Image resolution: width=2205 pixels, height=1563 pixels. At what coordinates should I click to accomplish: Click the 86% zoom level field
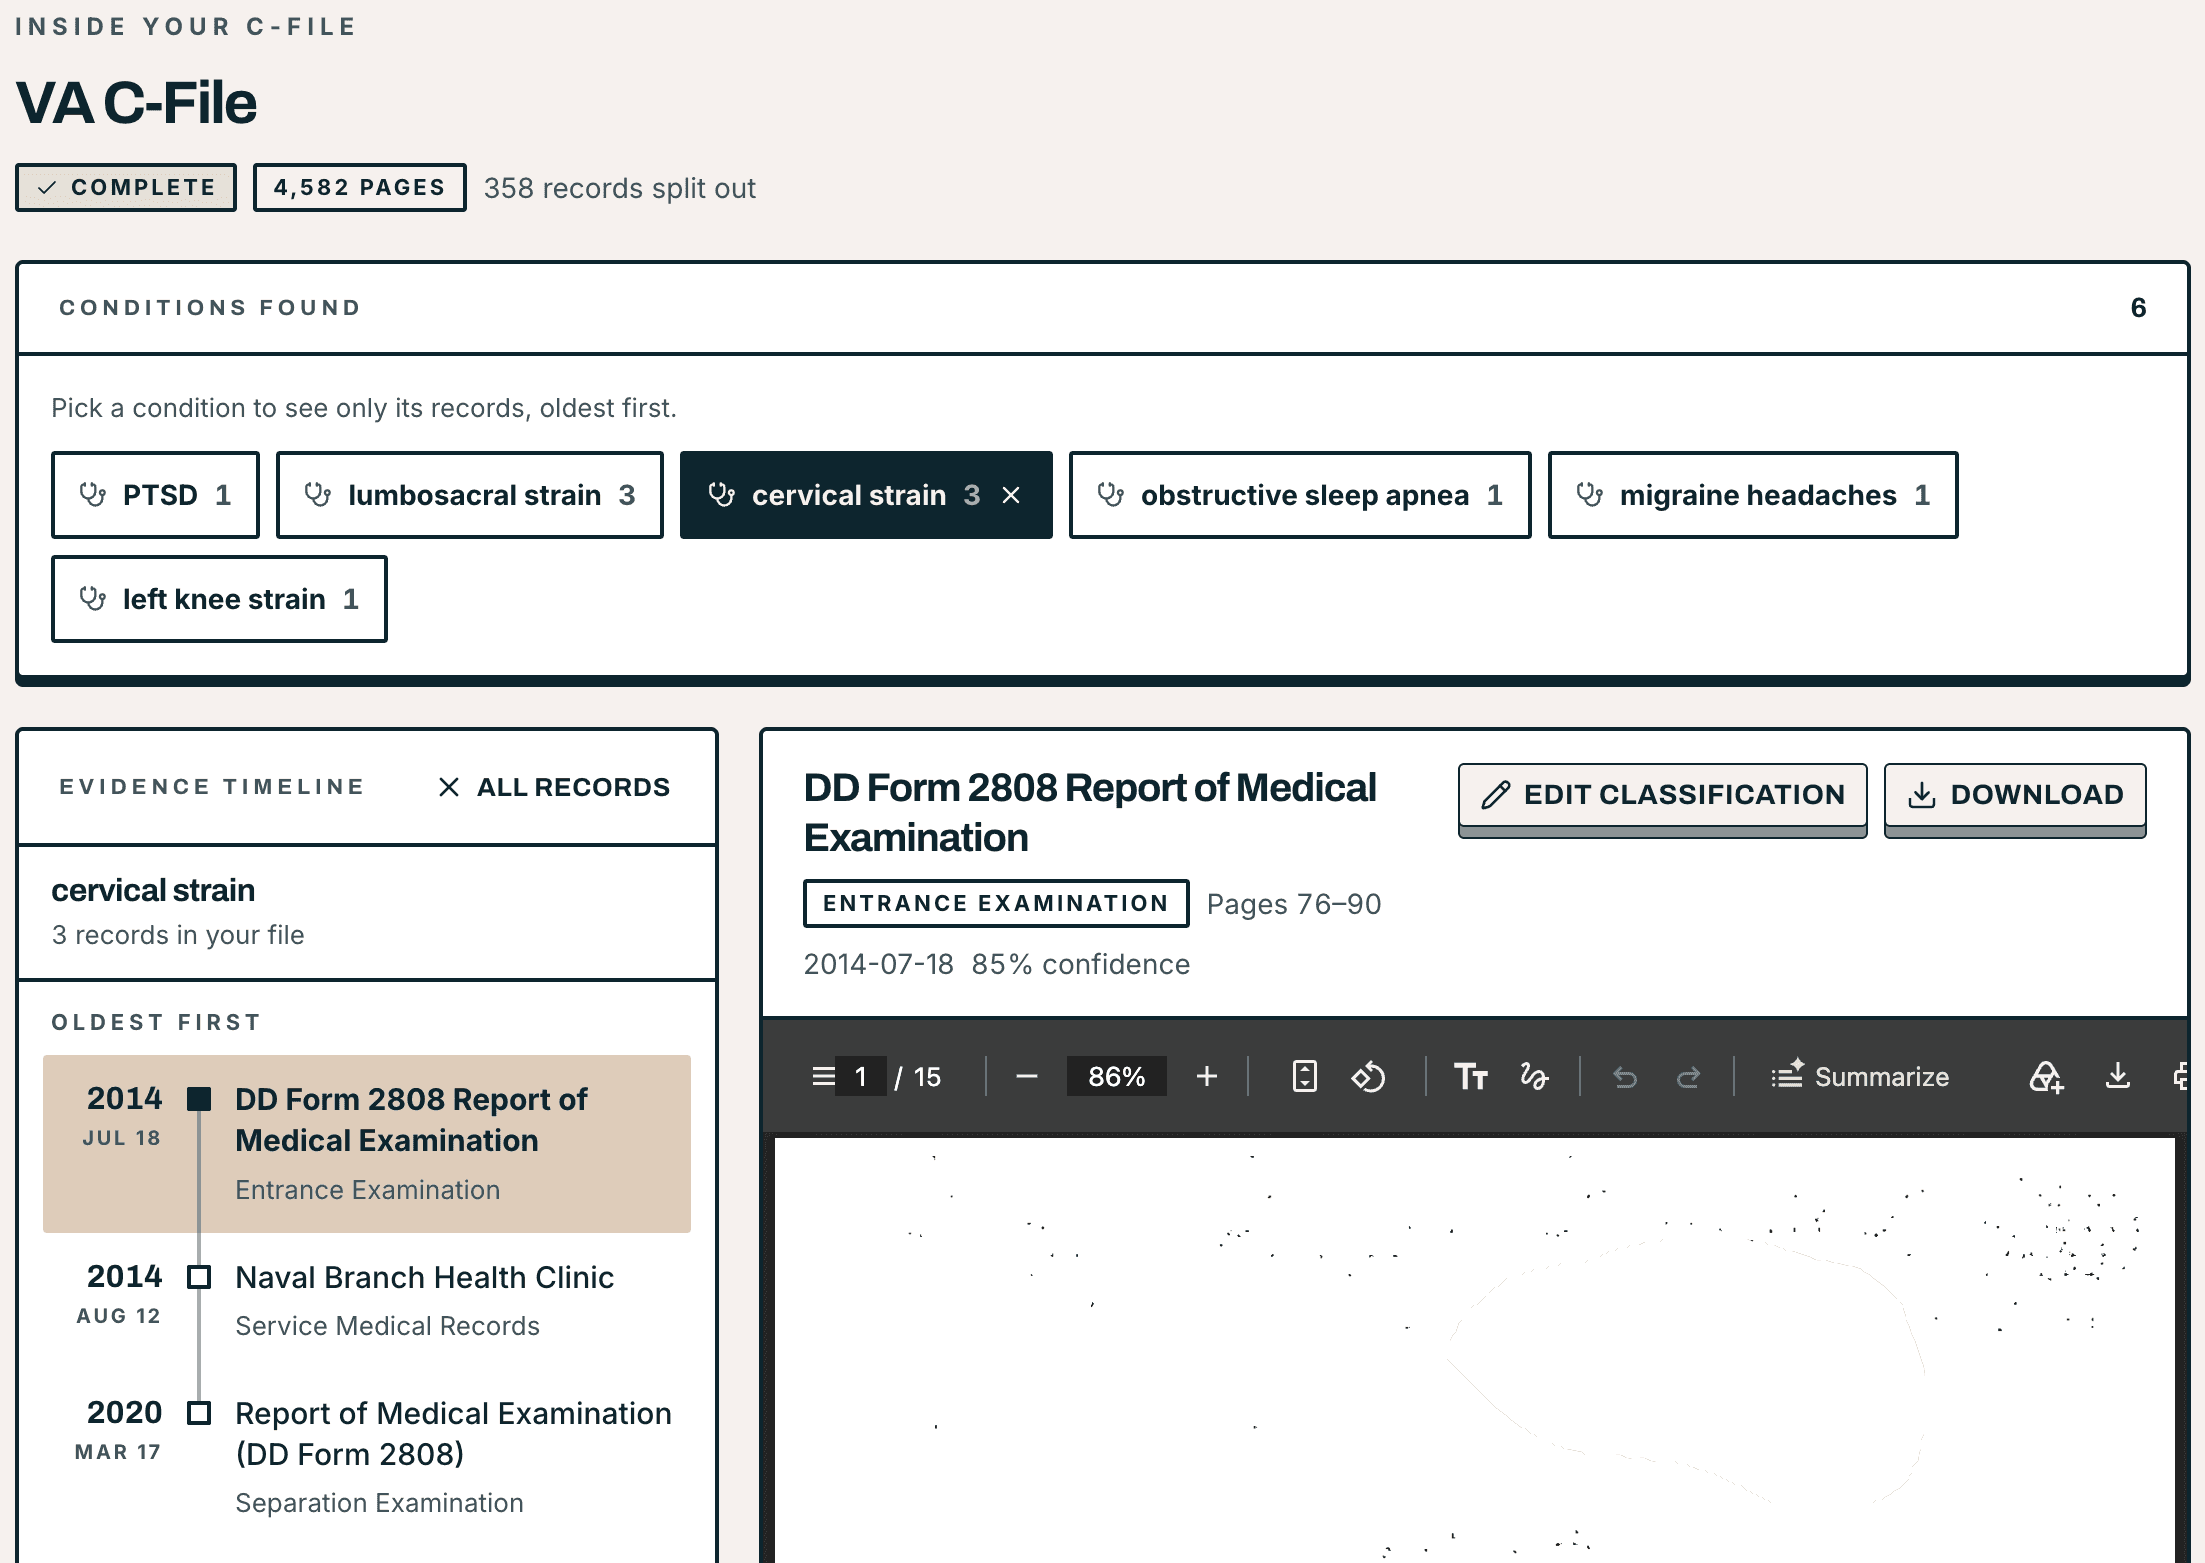[x=1116, y=1076]
